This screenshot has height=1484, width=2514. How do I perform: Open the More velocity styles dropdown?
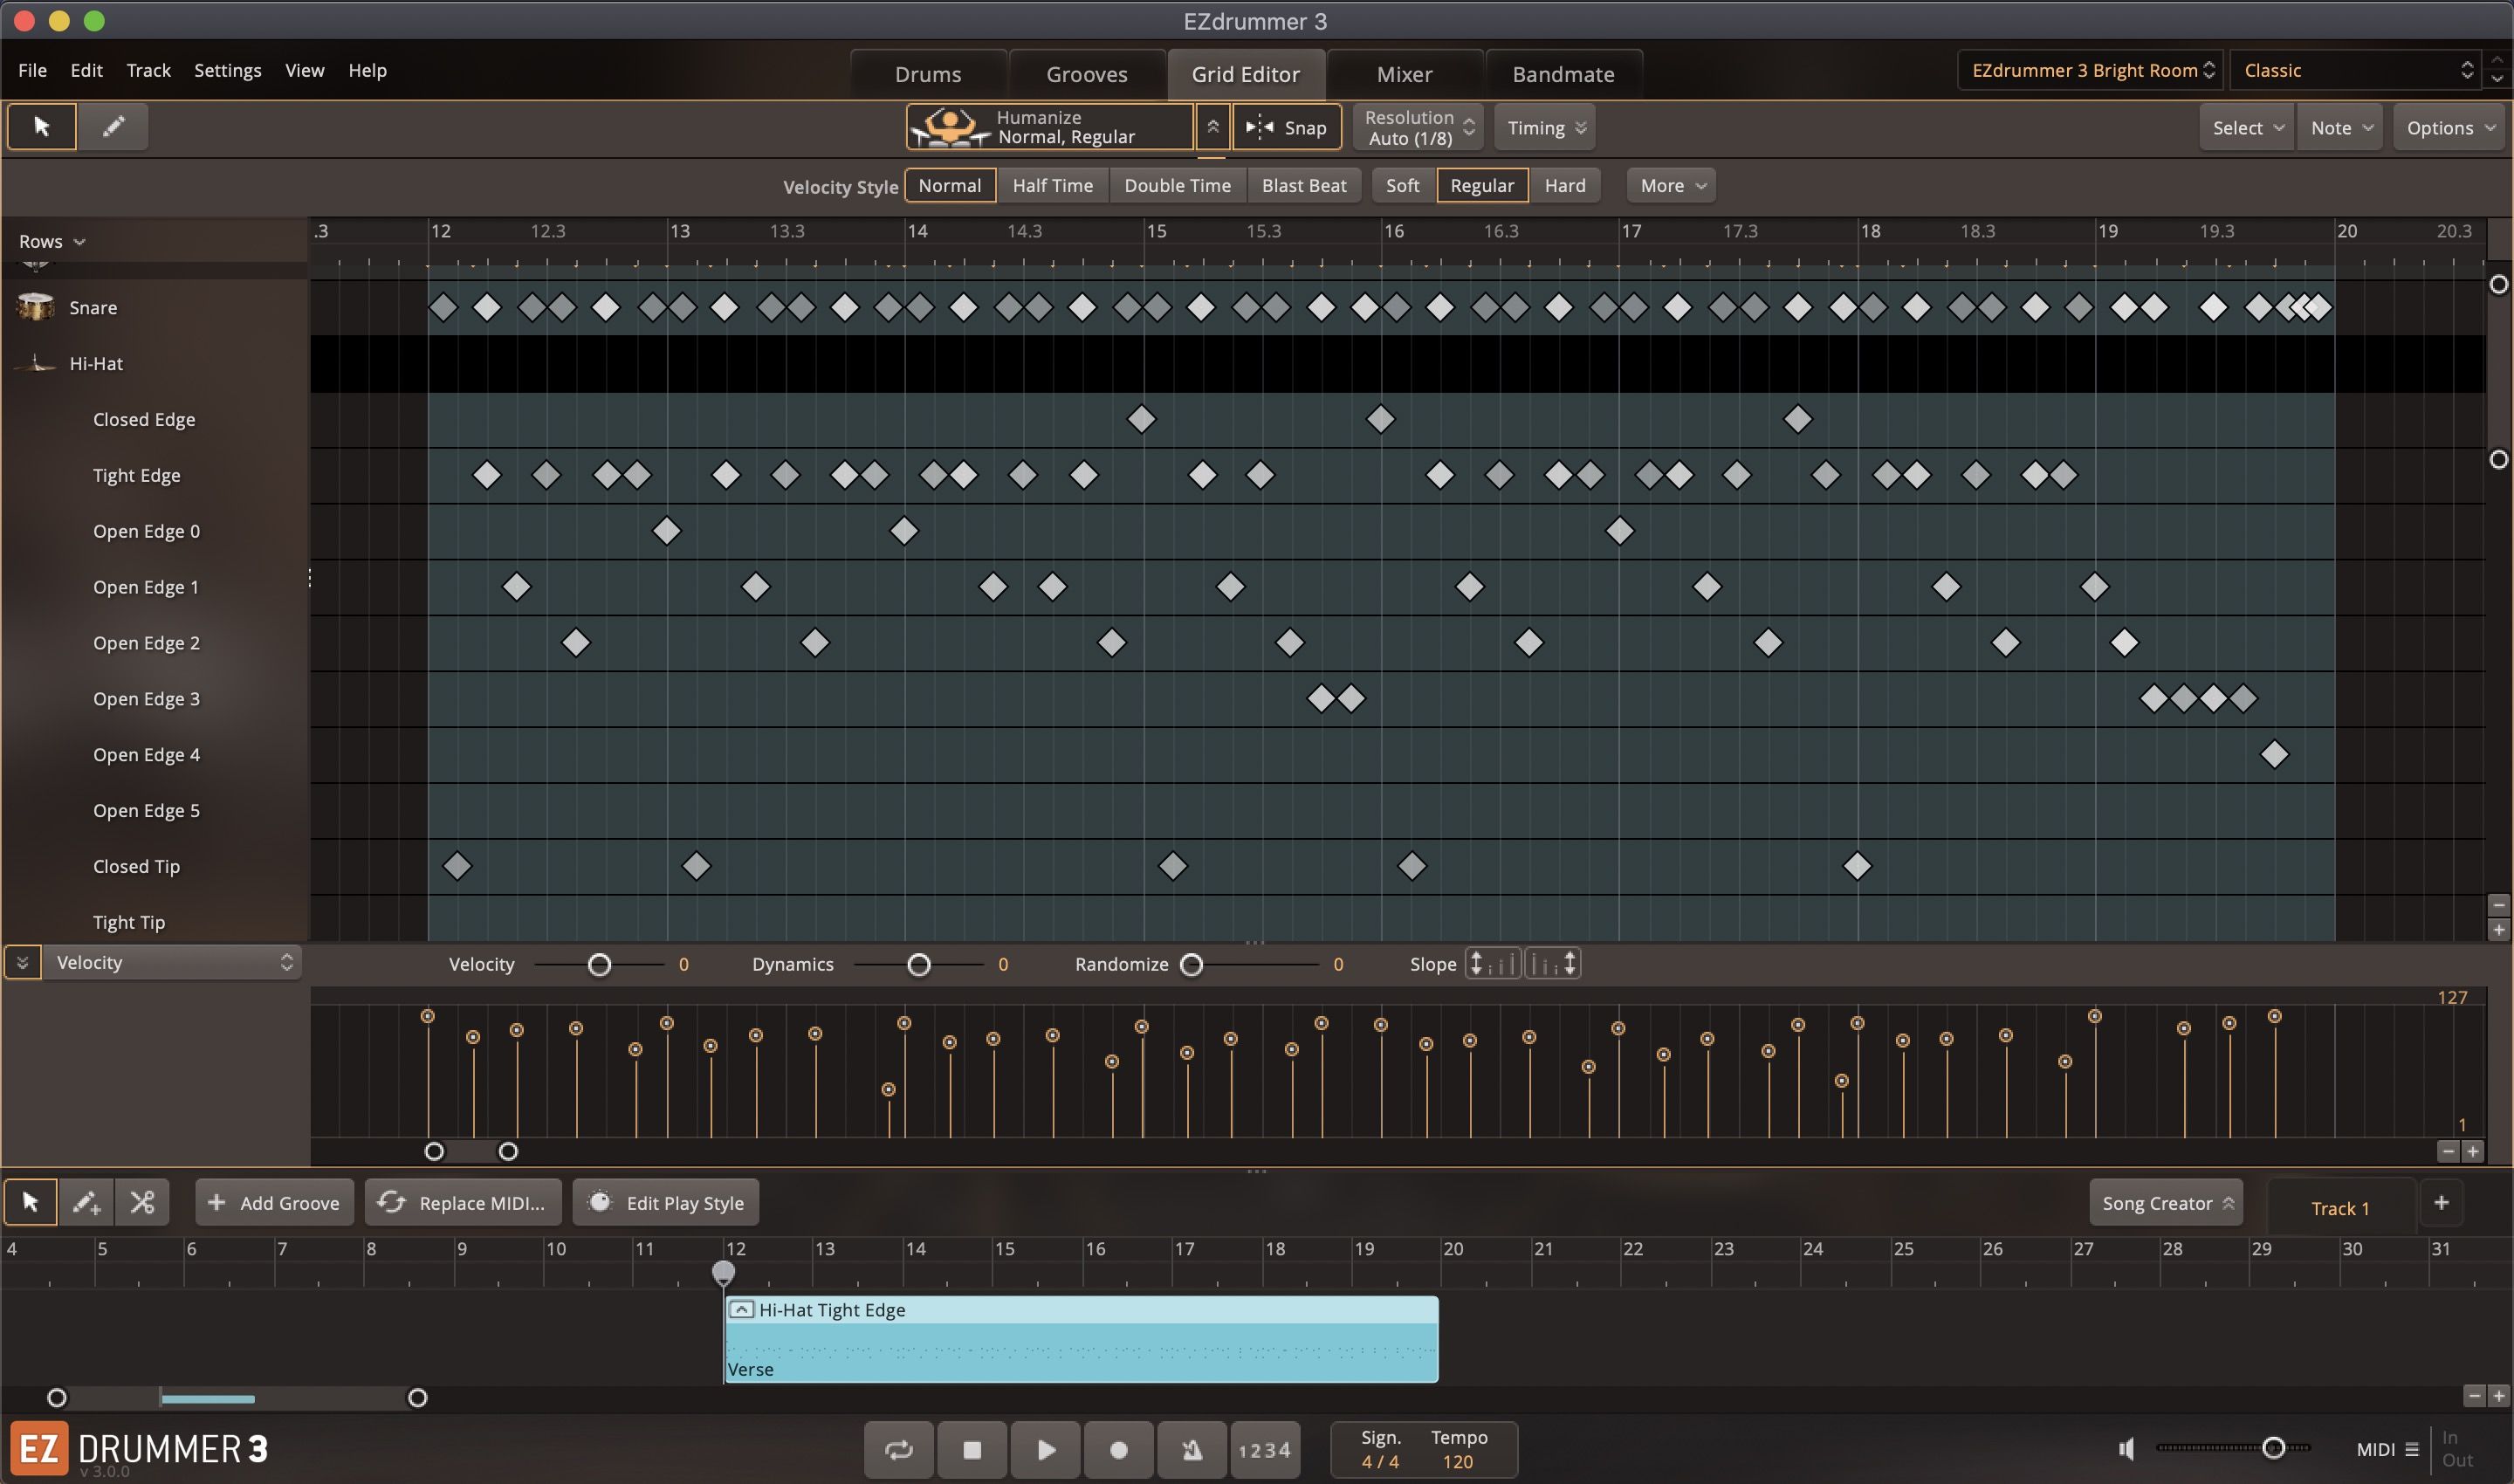1672,185
